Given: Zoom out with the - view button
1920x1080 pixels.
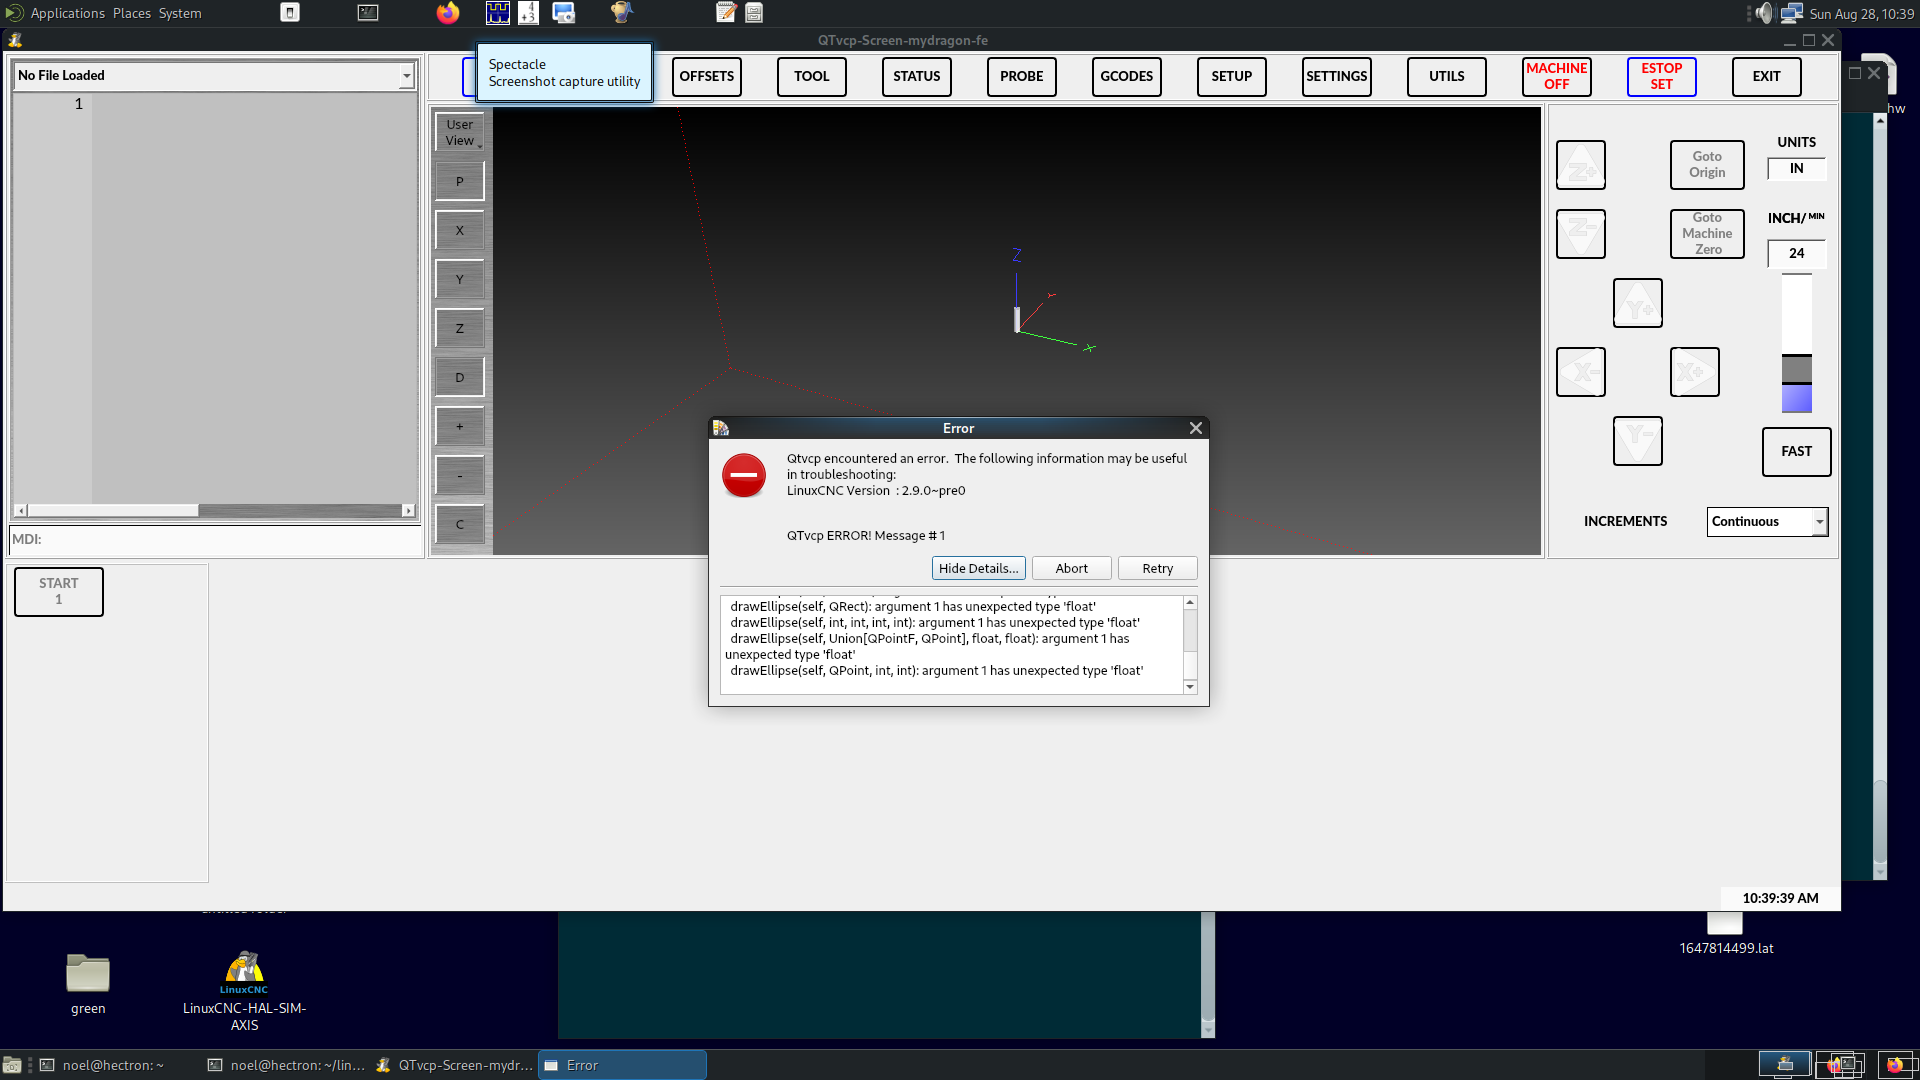Looking at the screenshot, I should coord(460,476).
